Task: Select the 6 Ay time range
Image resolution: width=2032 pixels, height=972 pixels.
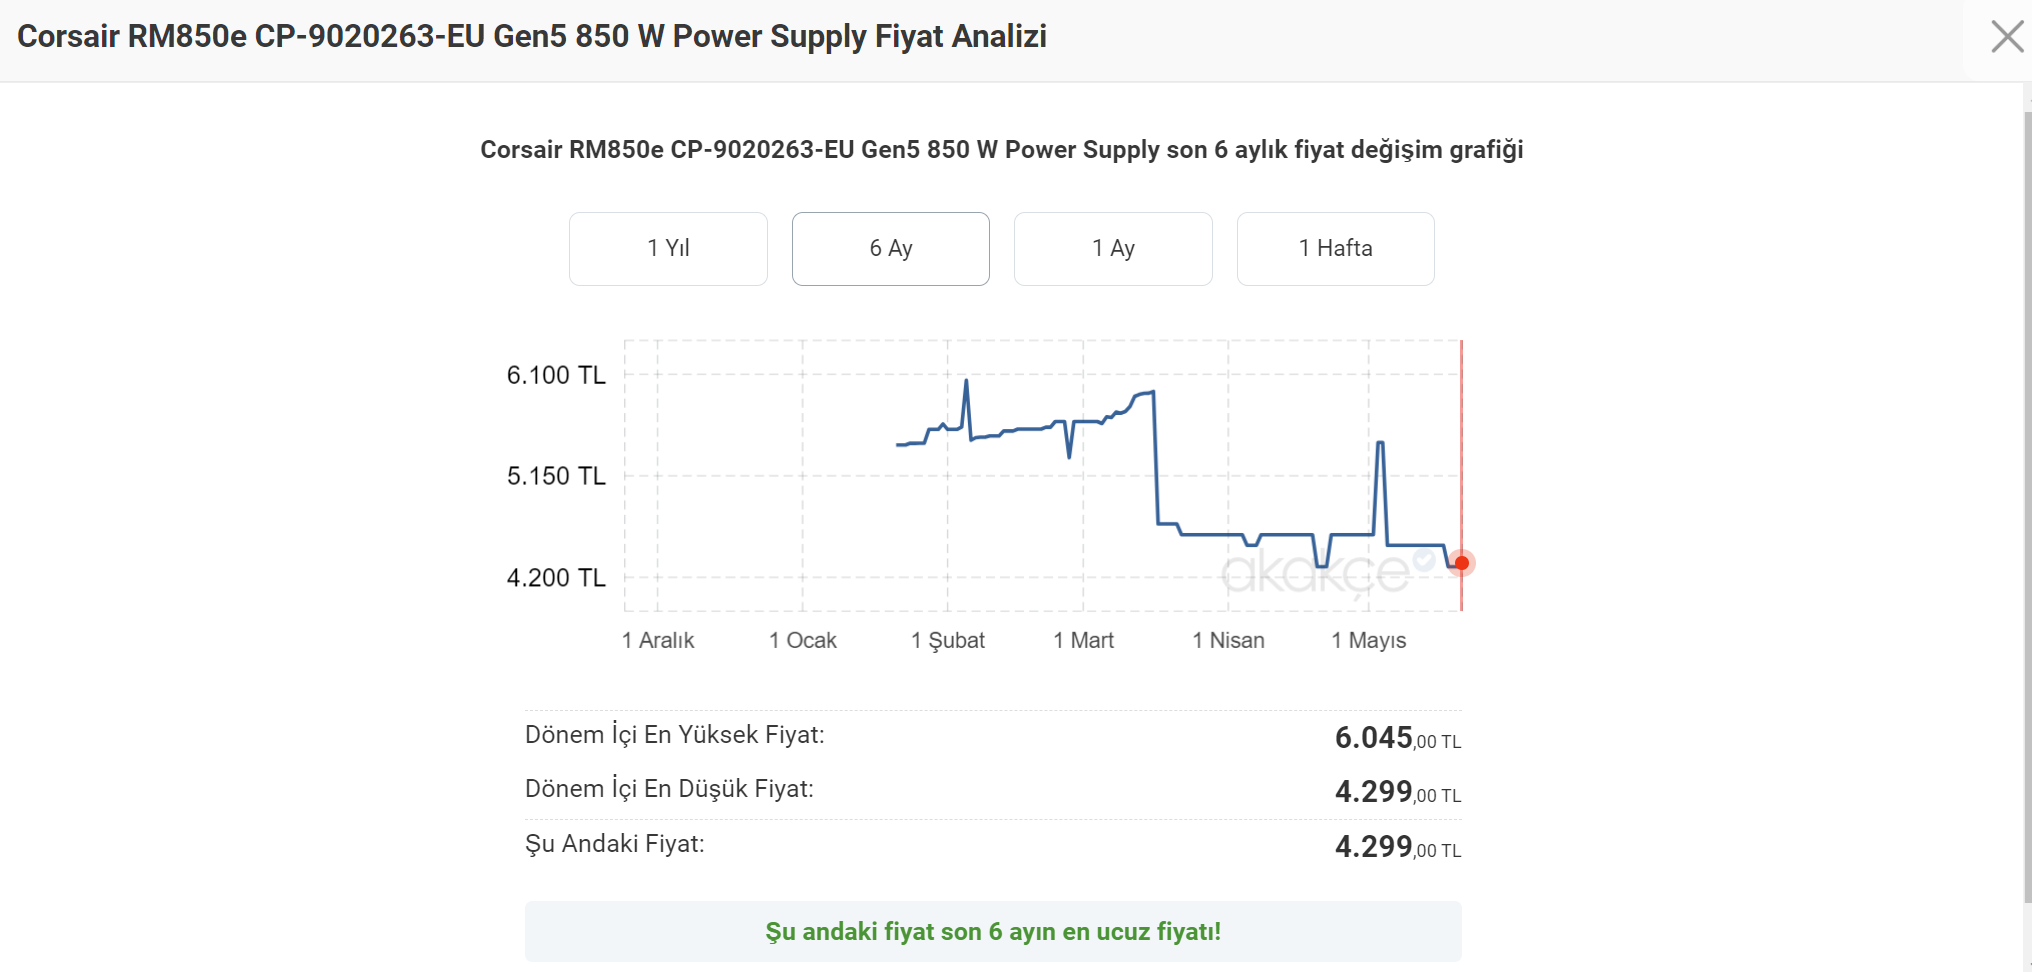Action: pos(890,248)
